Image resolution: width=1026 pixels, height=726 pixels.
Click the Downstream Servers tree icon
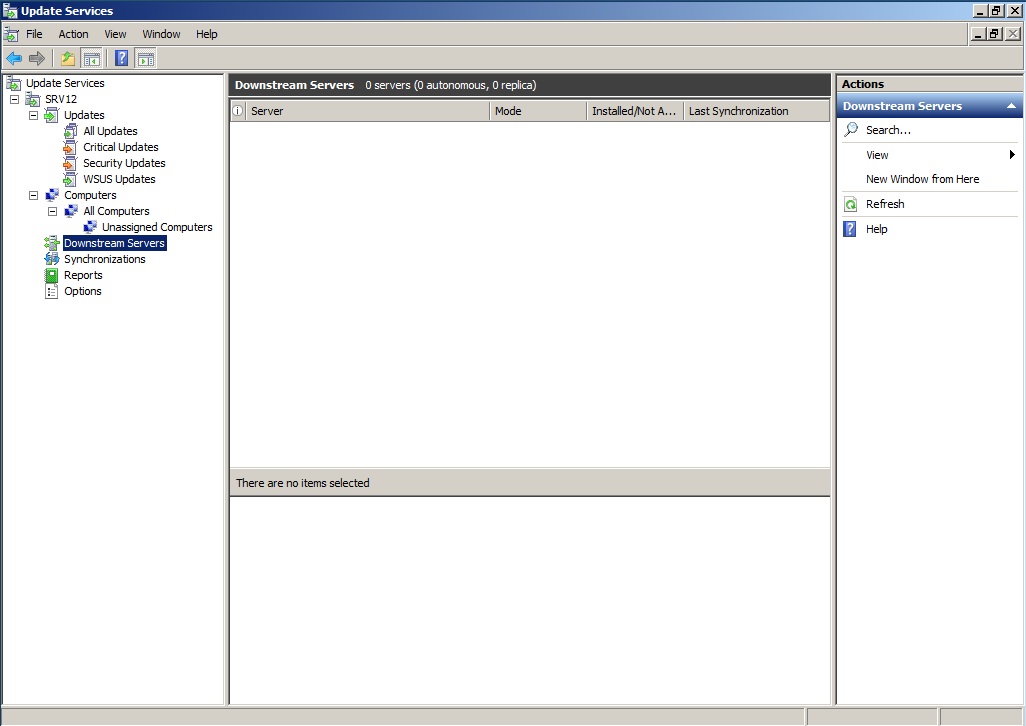52,243
